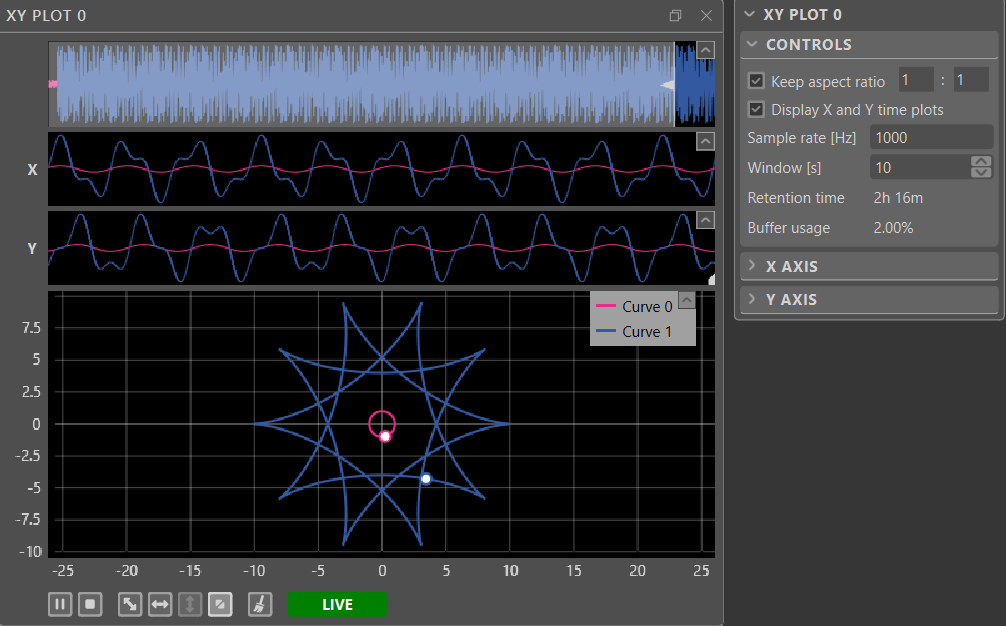The height and width of the screenshot is (626, 1006).
Task: Click the broom icon to clear plot
Action: 259,604
